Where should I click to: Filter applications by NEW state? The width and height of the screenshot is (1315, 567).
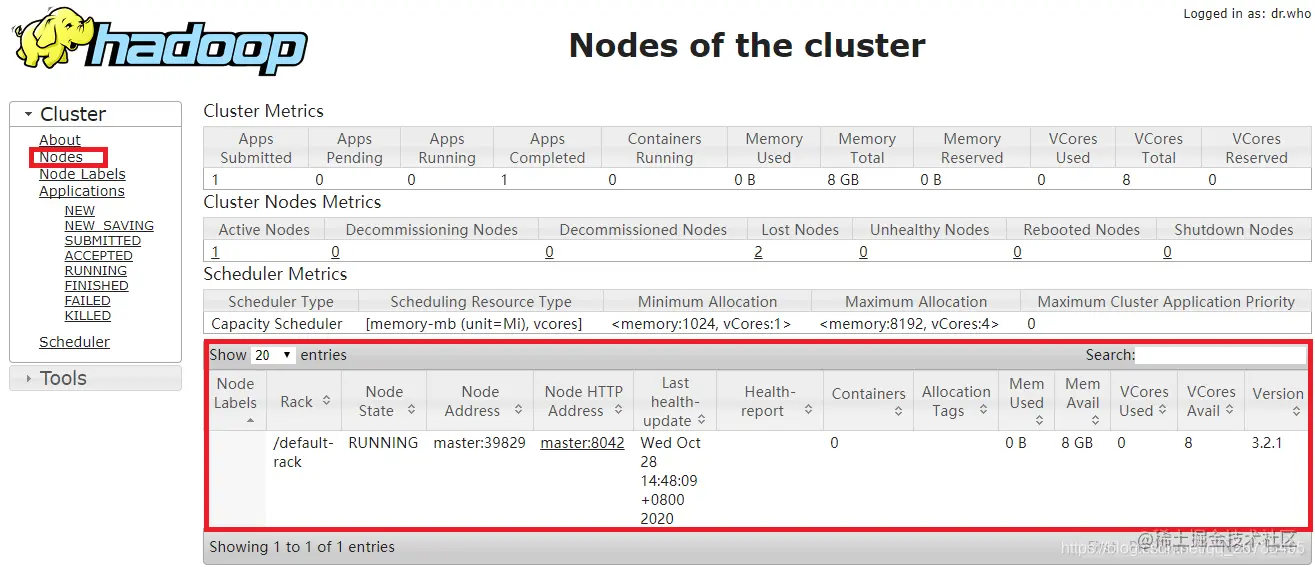tap(80, 211)
